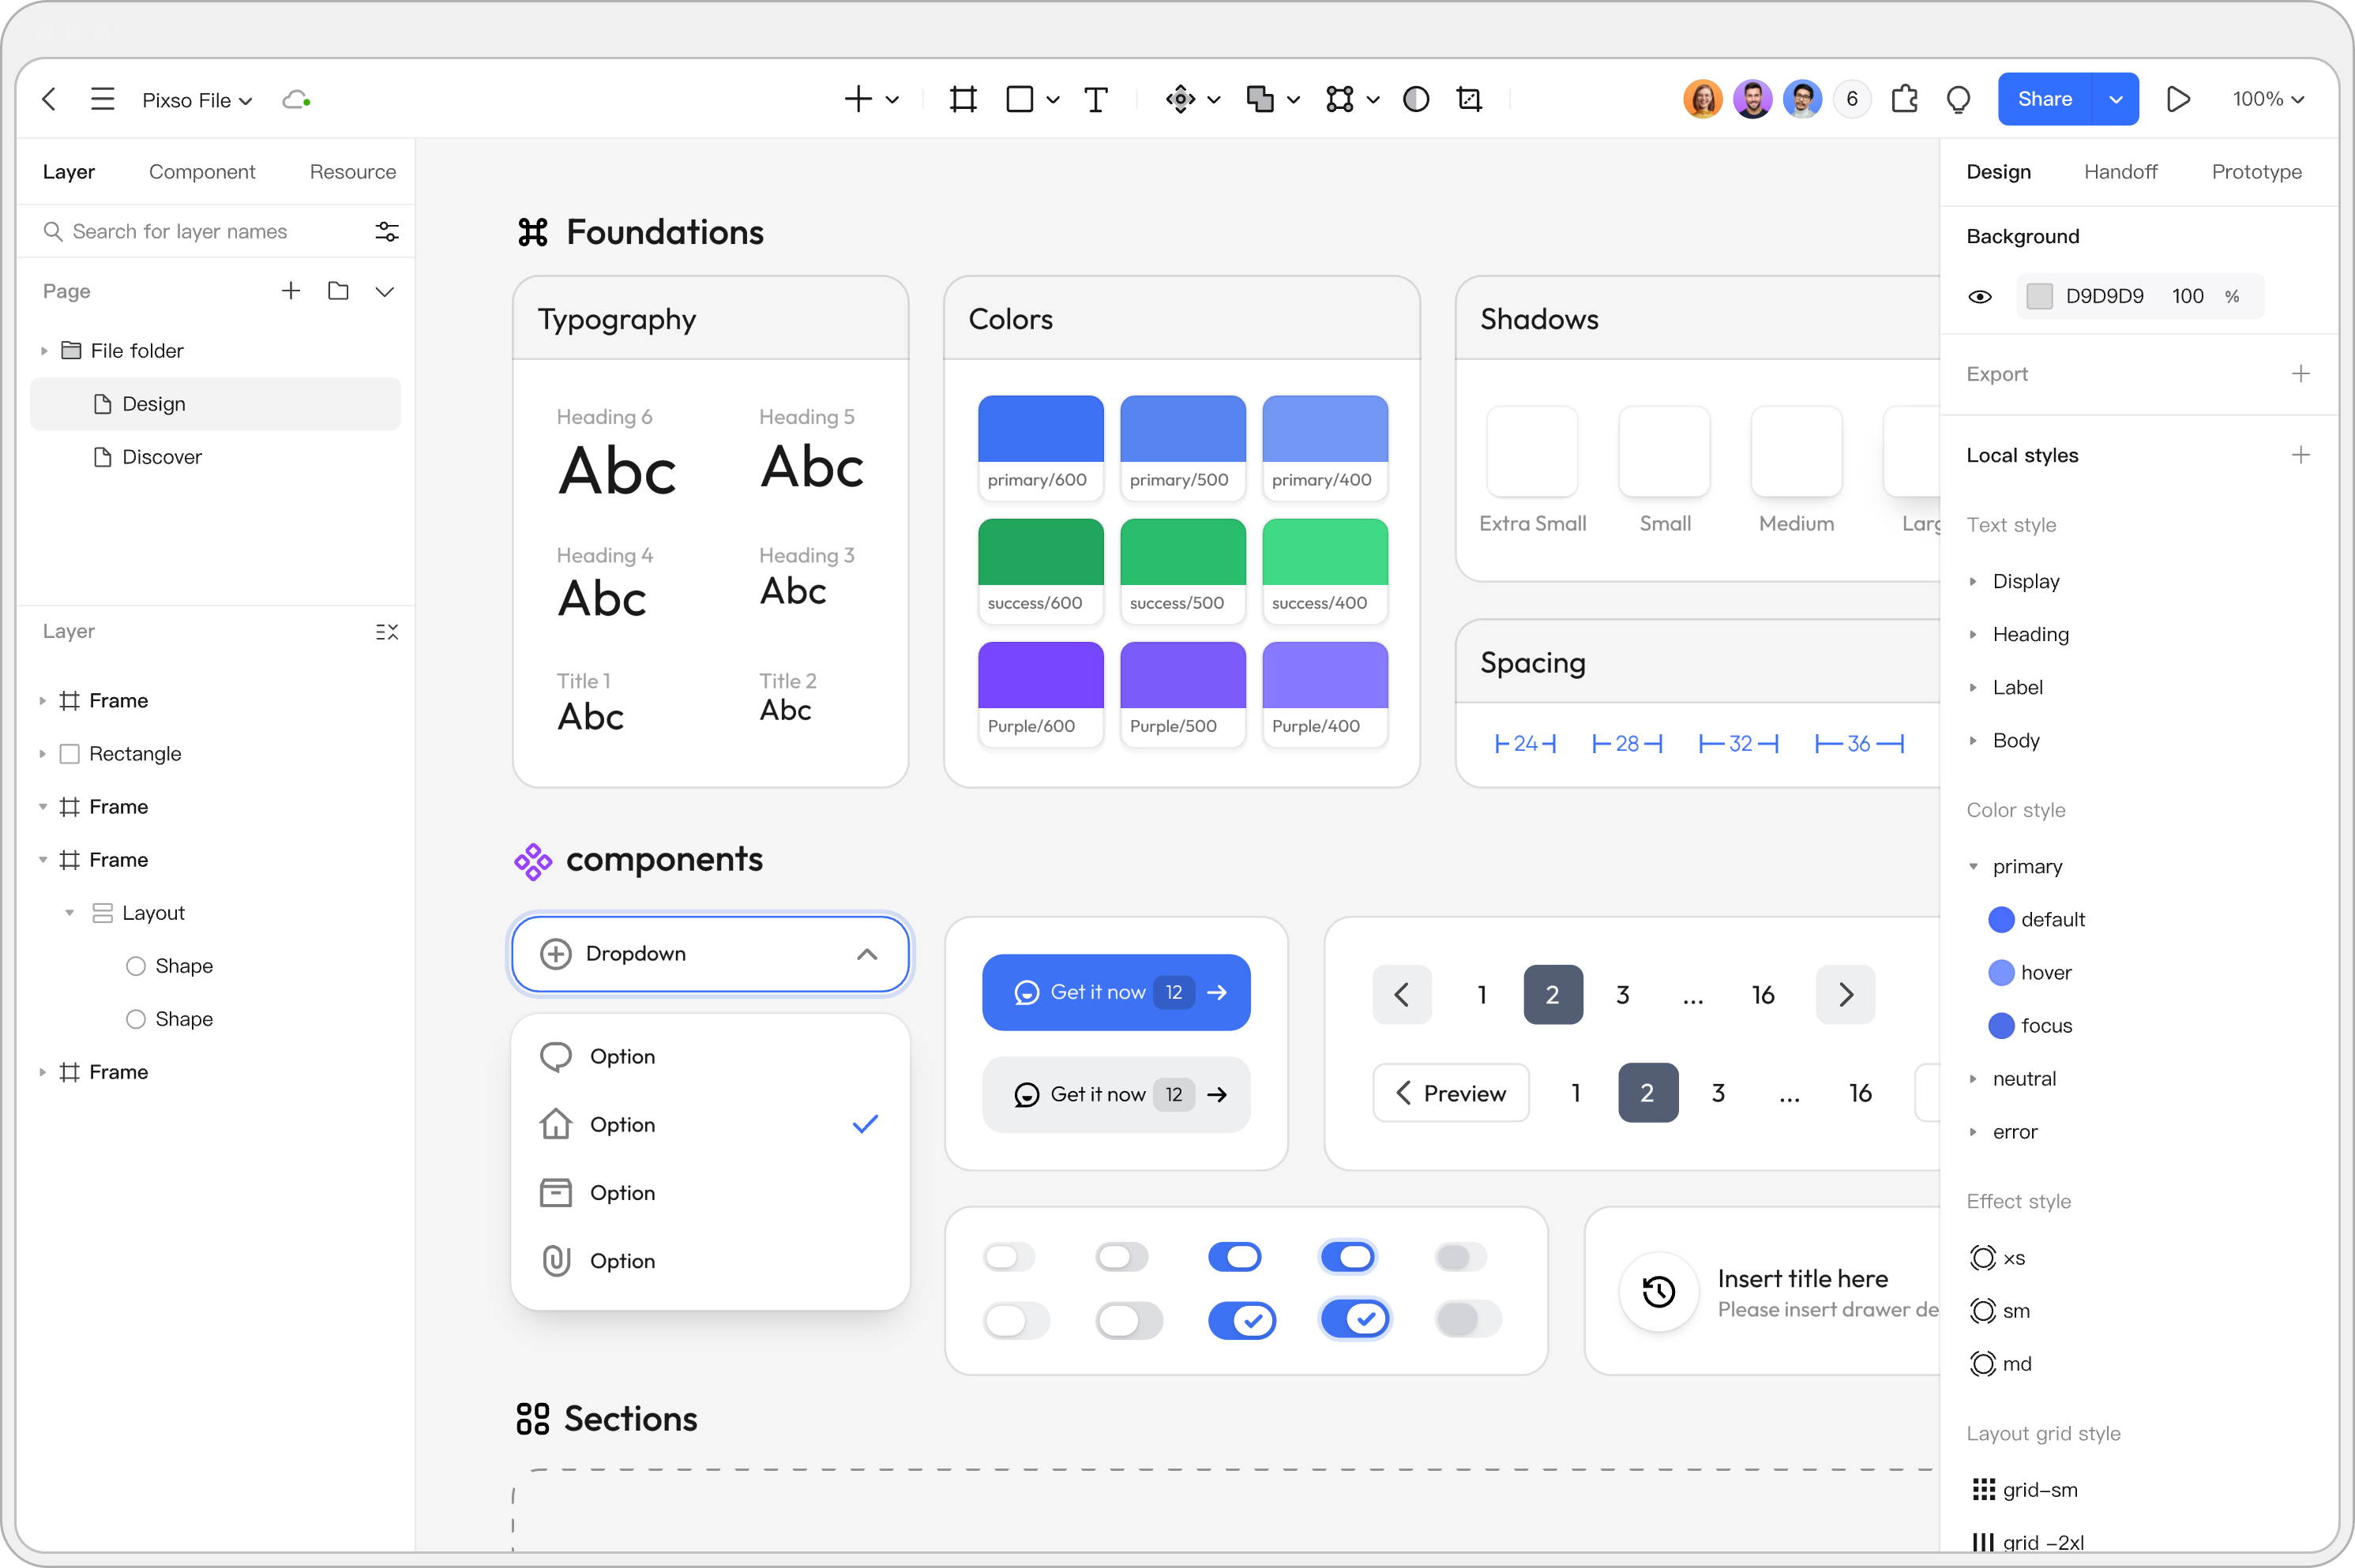The image size is (2355, 1568).
Task: Select the crop tool icon
Action: click(1469, 99)
